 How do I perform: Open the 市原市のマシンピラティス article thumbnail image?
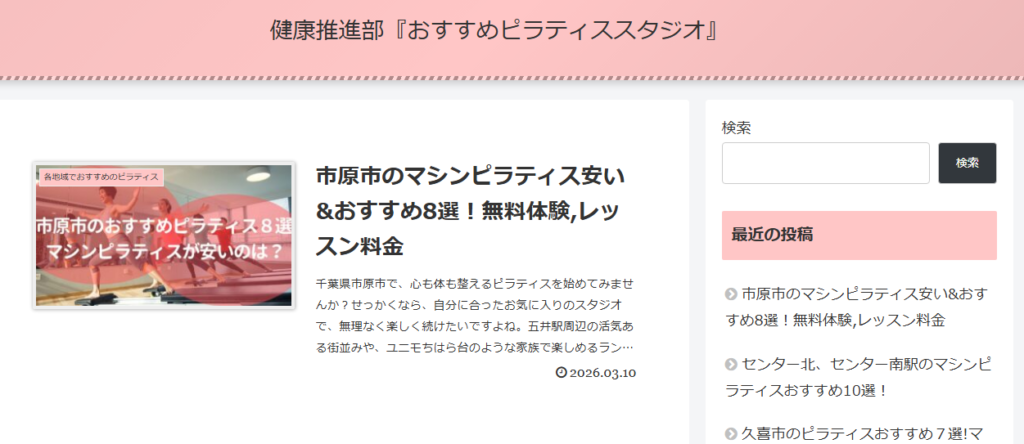(164, 236)
